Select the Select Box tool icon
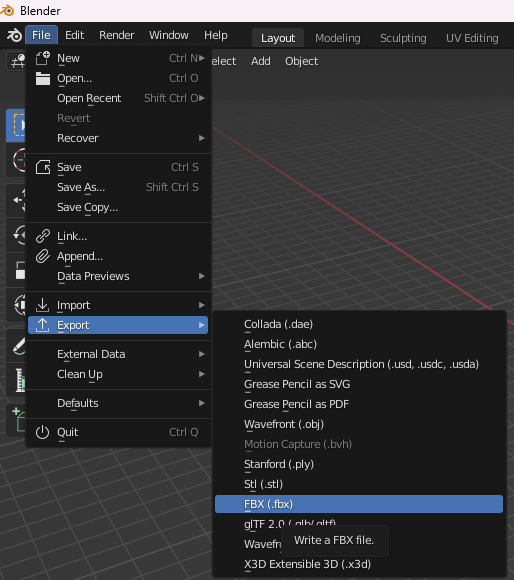The image size is (514, 580). coord(16,126)
